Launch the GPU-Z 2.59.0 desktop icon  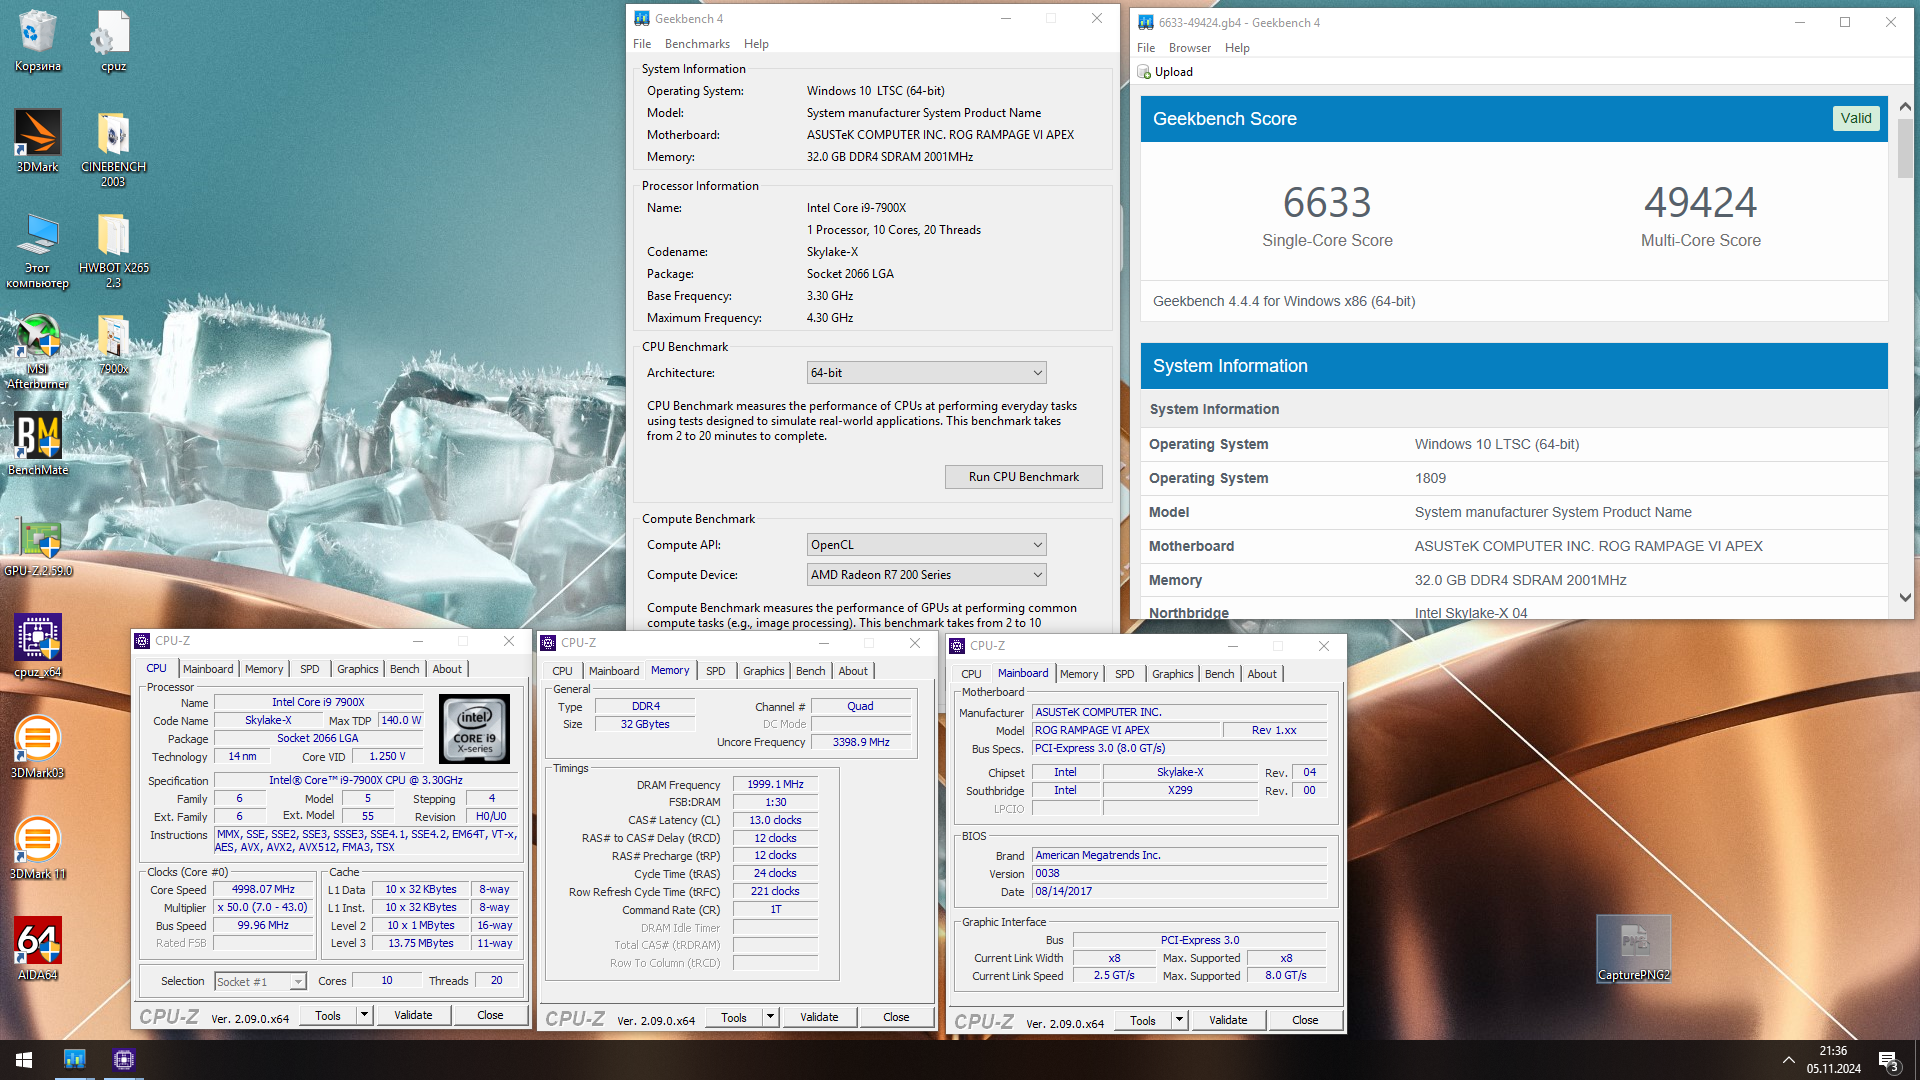pyautogui.click(x=38, y=547)
